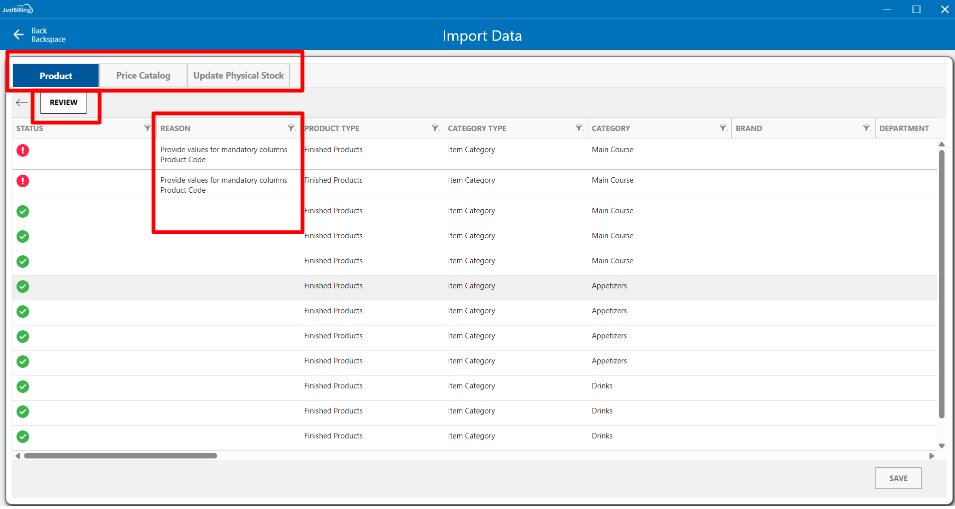The image size is (955, 509).
Task: Open the Reason column filter
Action: coord(291,128)
